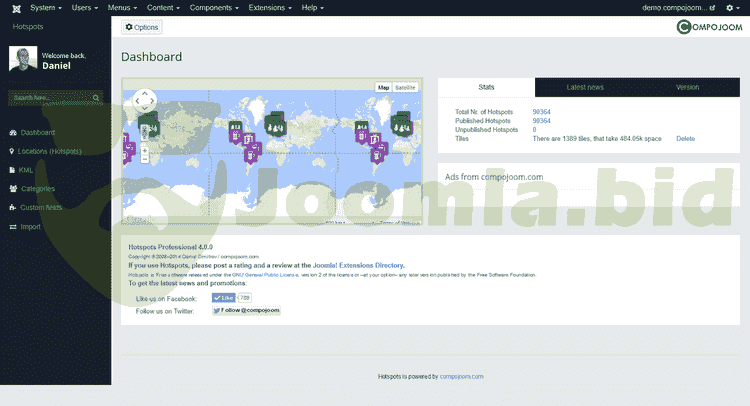Viewport: 750px width, 406px height.
Task: Switch to the Latest news tab
Action: pos(585,87)
